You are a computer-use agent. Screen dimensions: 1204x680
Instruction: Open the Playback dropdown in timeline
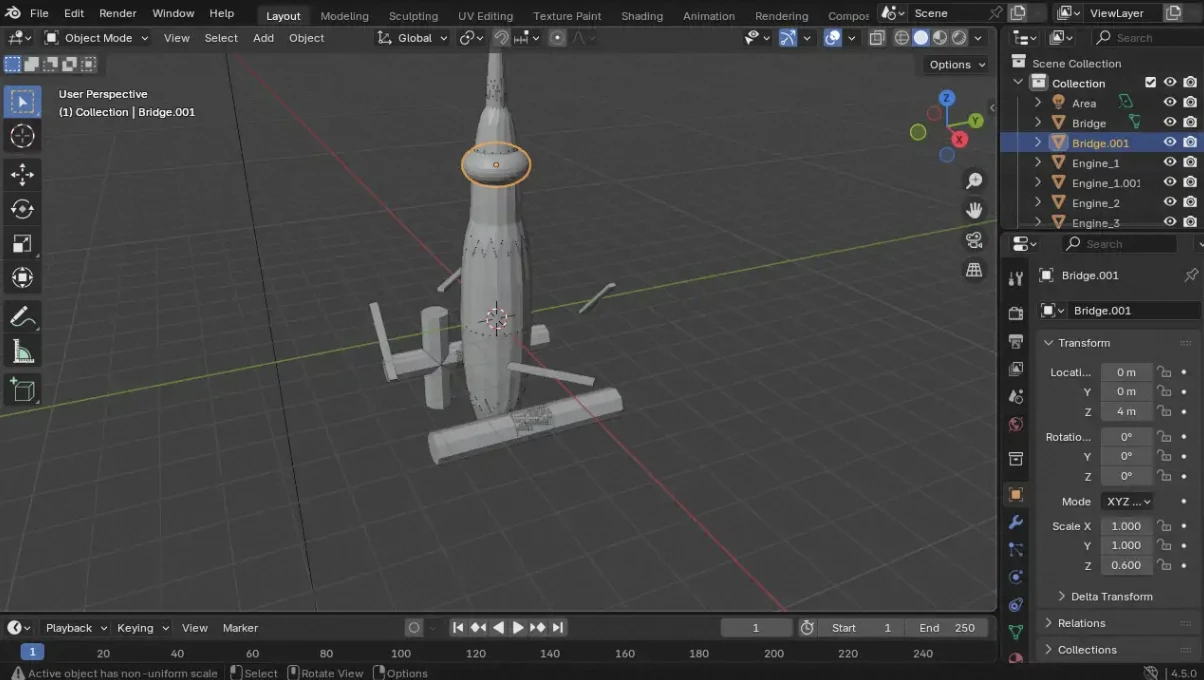pyautogui.click(x=75, y=628)
